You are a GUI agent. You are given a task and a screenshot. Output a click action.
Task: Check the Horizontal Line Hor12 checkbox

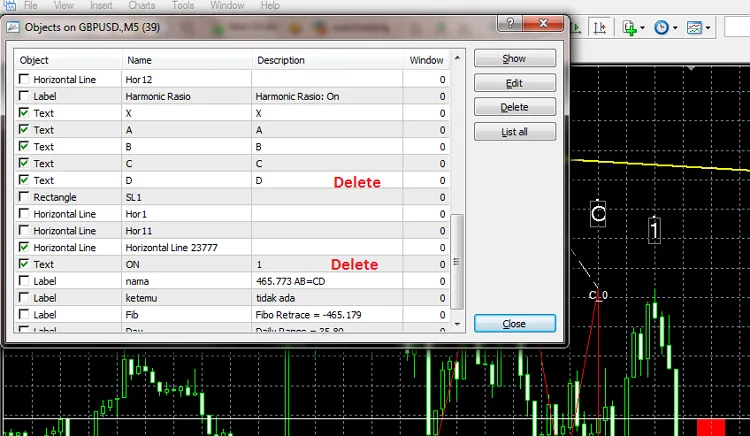26,78
